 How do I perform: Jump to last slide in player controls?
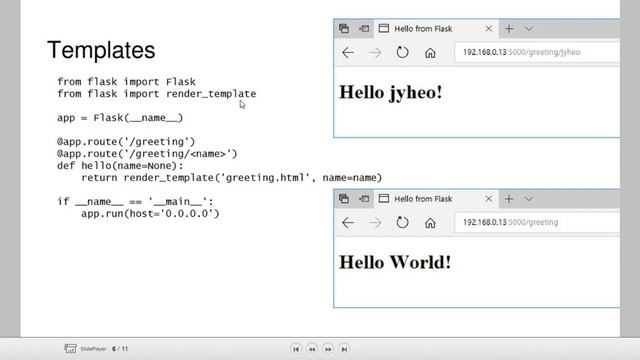(x=344, y=349)
